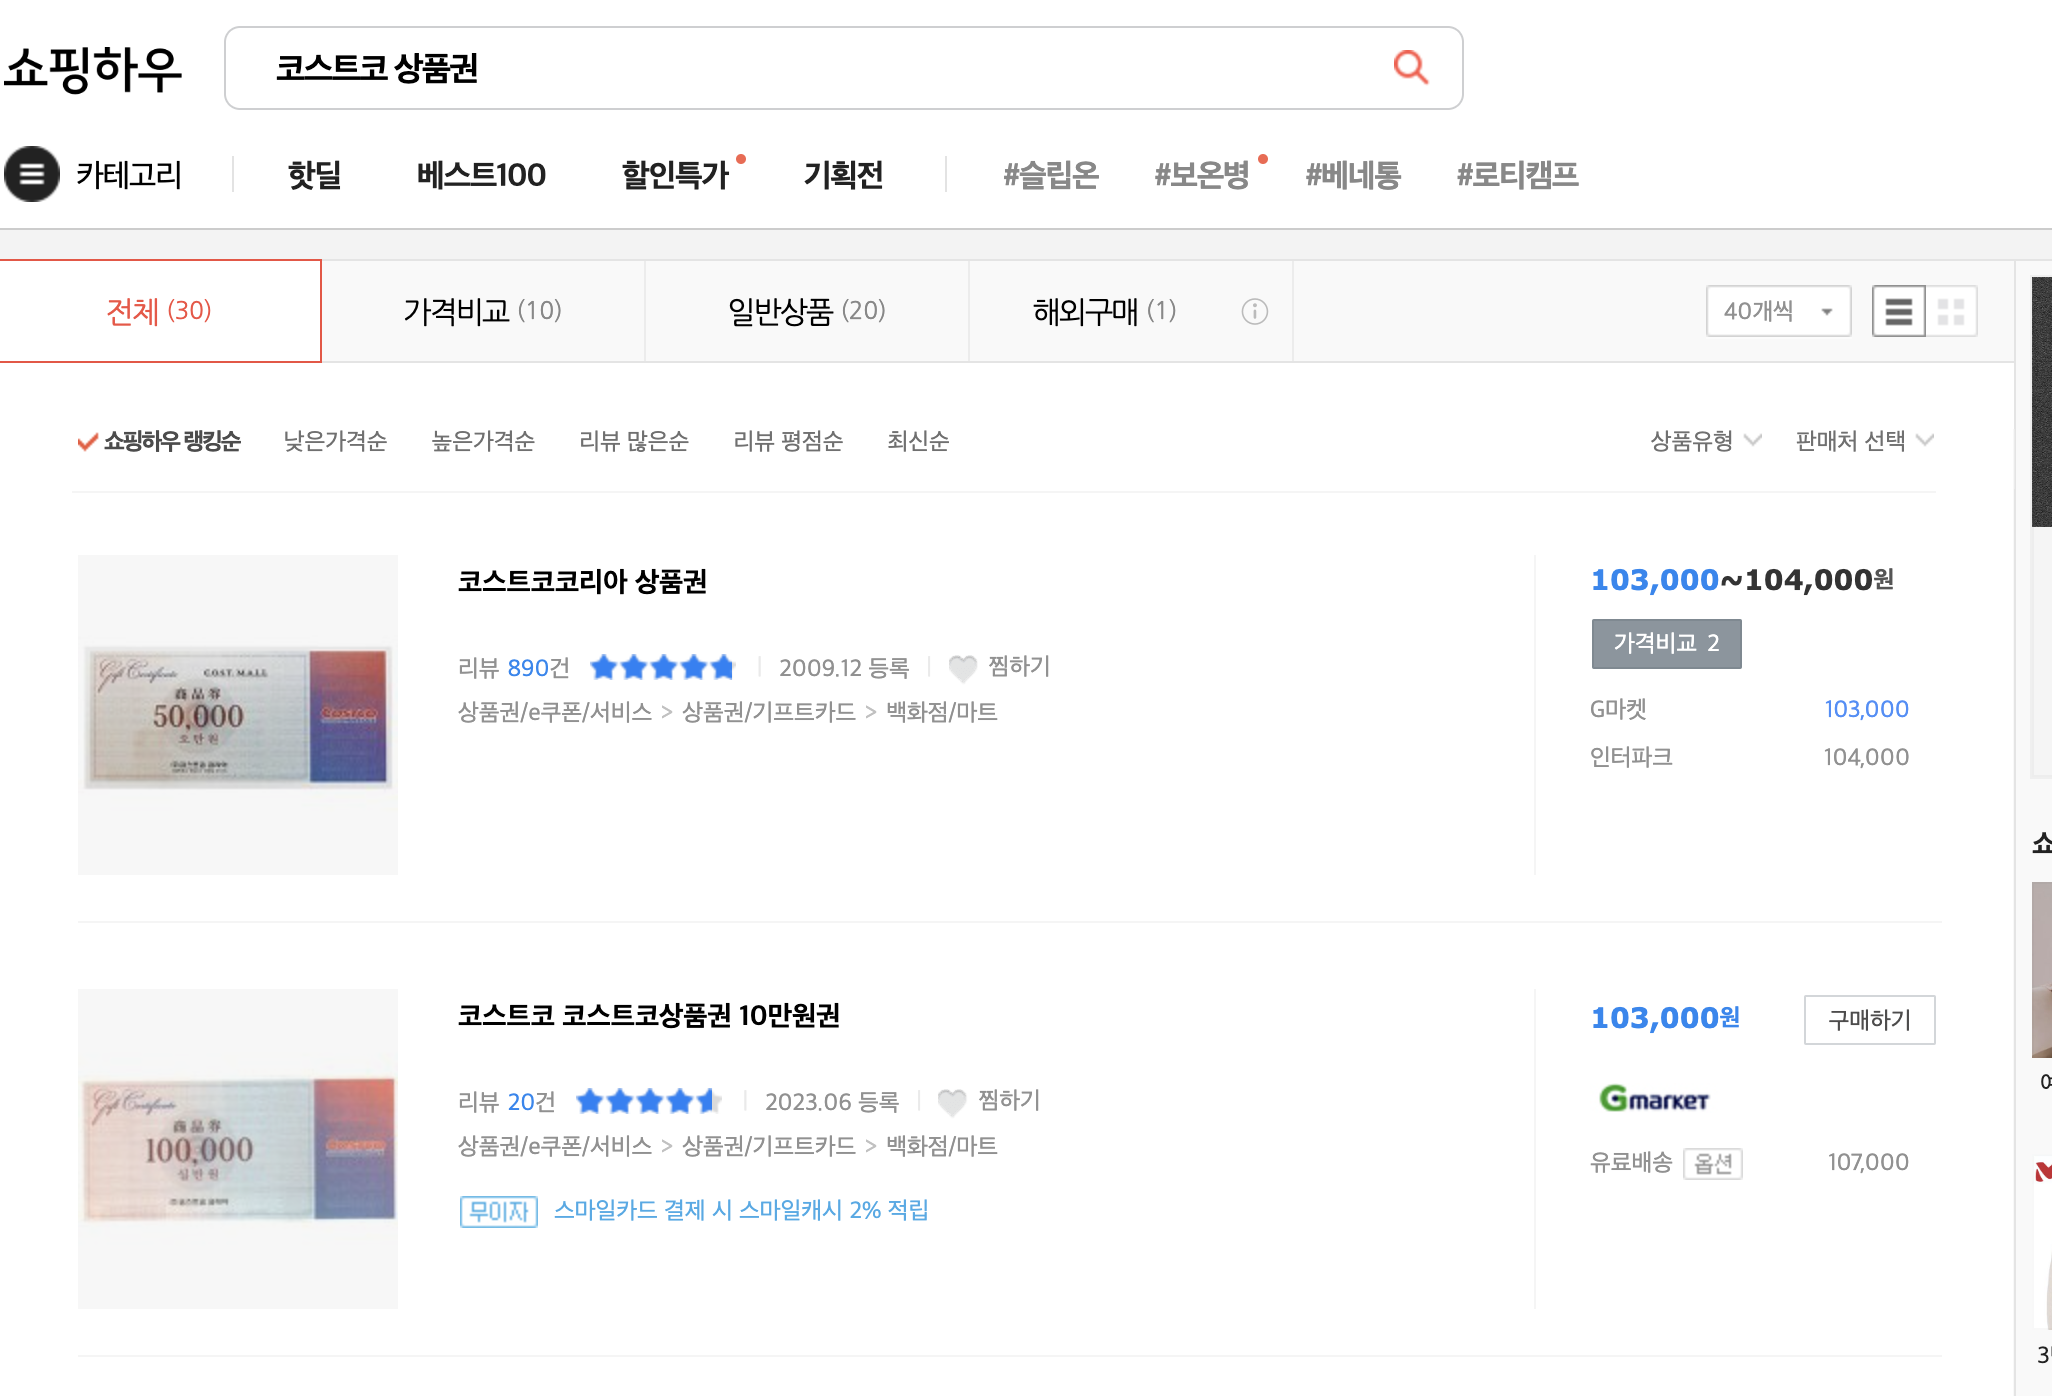Click heart icon for 코스트코코리아 상품권
This screenshot has width=2052, height=1396.
pos(962,667)
